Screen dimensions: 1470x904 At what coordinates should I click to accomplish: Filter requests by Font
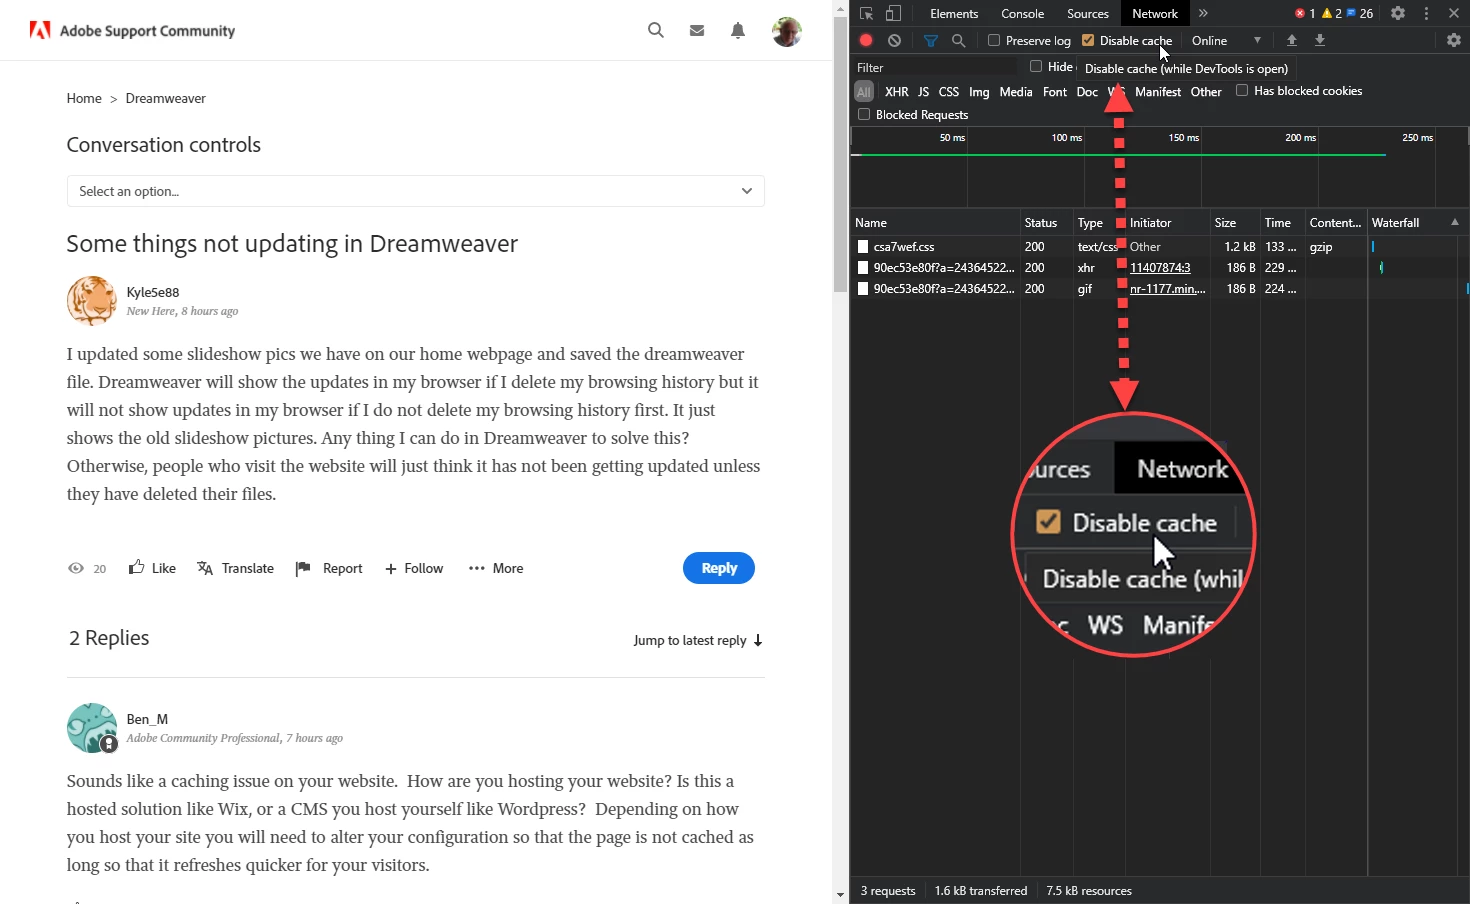(1055, 91)
